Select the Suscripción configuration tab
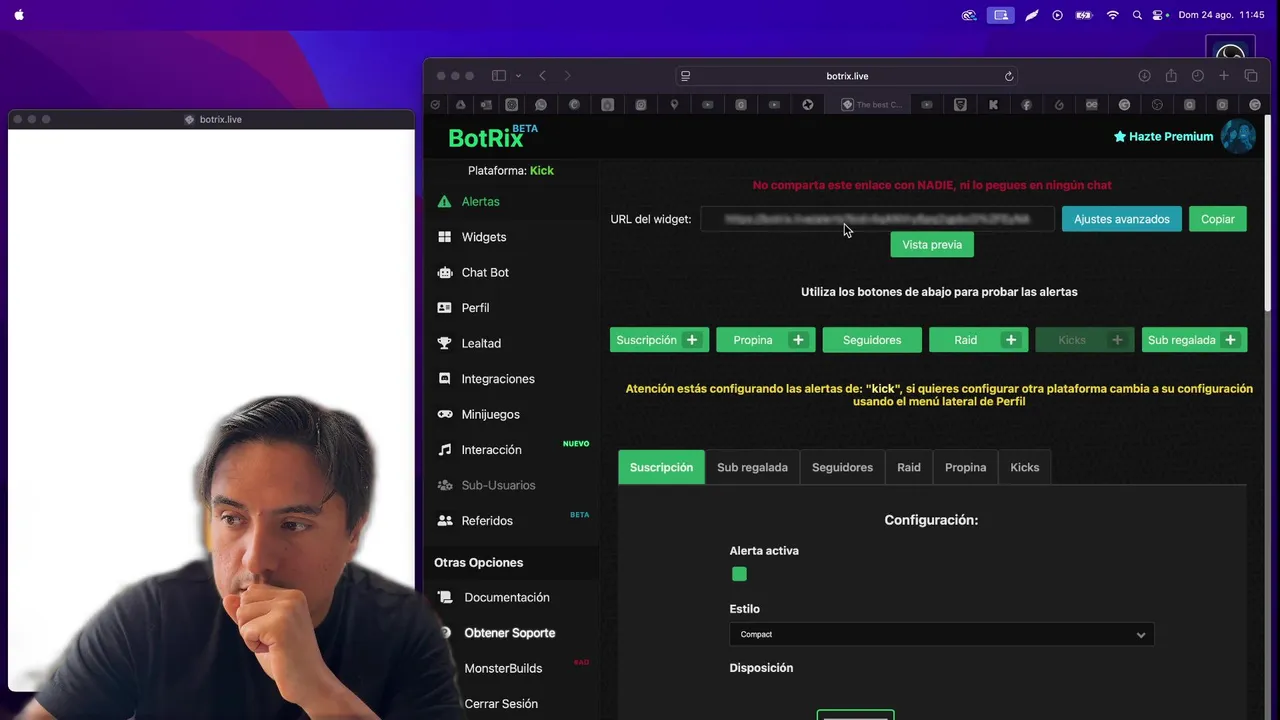The height and width of the screenshot is (720, 1280). [661, 467]
